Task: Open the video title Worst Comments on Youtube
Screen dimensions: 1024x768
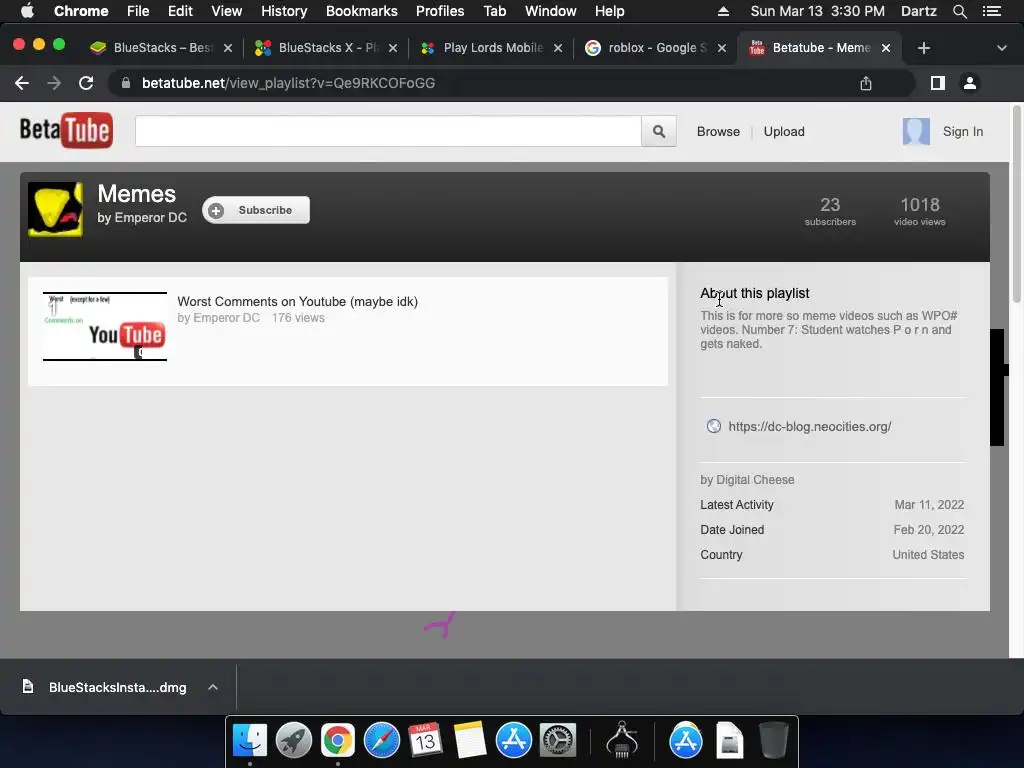Action: click(297, 301)
